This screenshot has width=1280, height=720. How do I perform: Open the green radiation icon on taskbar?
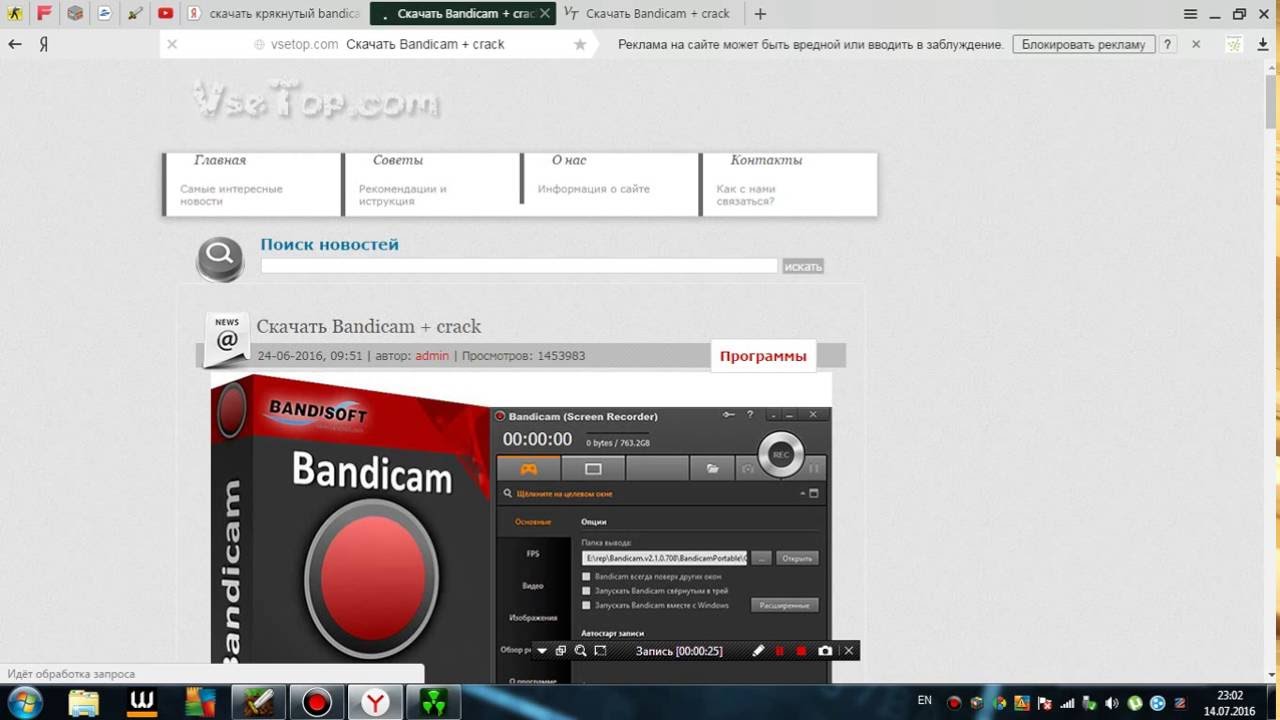pos(433,702)
